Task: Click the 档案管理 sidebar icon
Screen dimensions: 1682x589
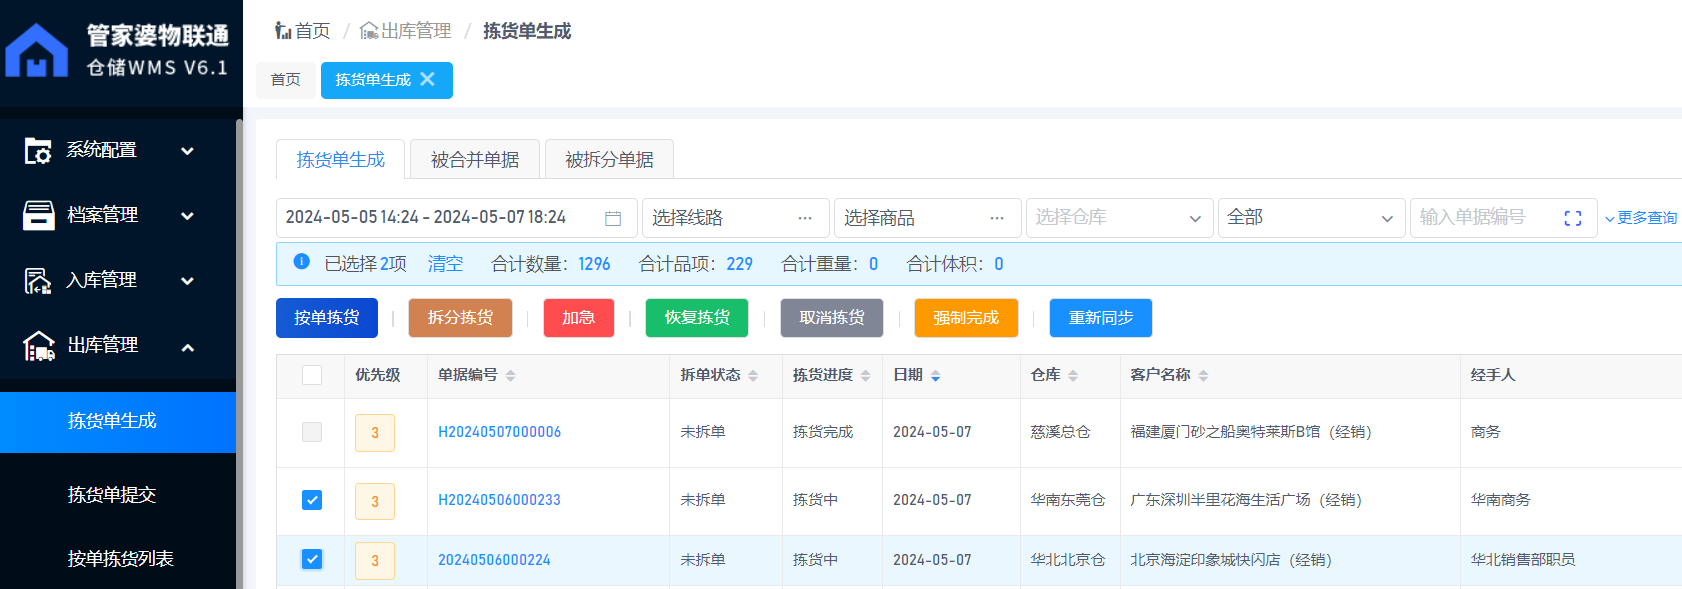Action: 38,215
